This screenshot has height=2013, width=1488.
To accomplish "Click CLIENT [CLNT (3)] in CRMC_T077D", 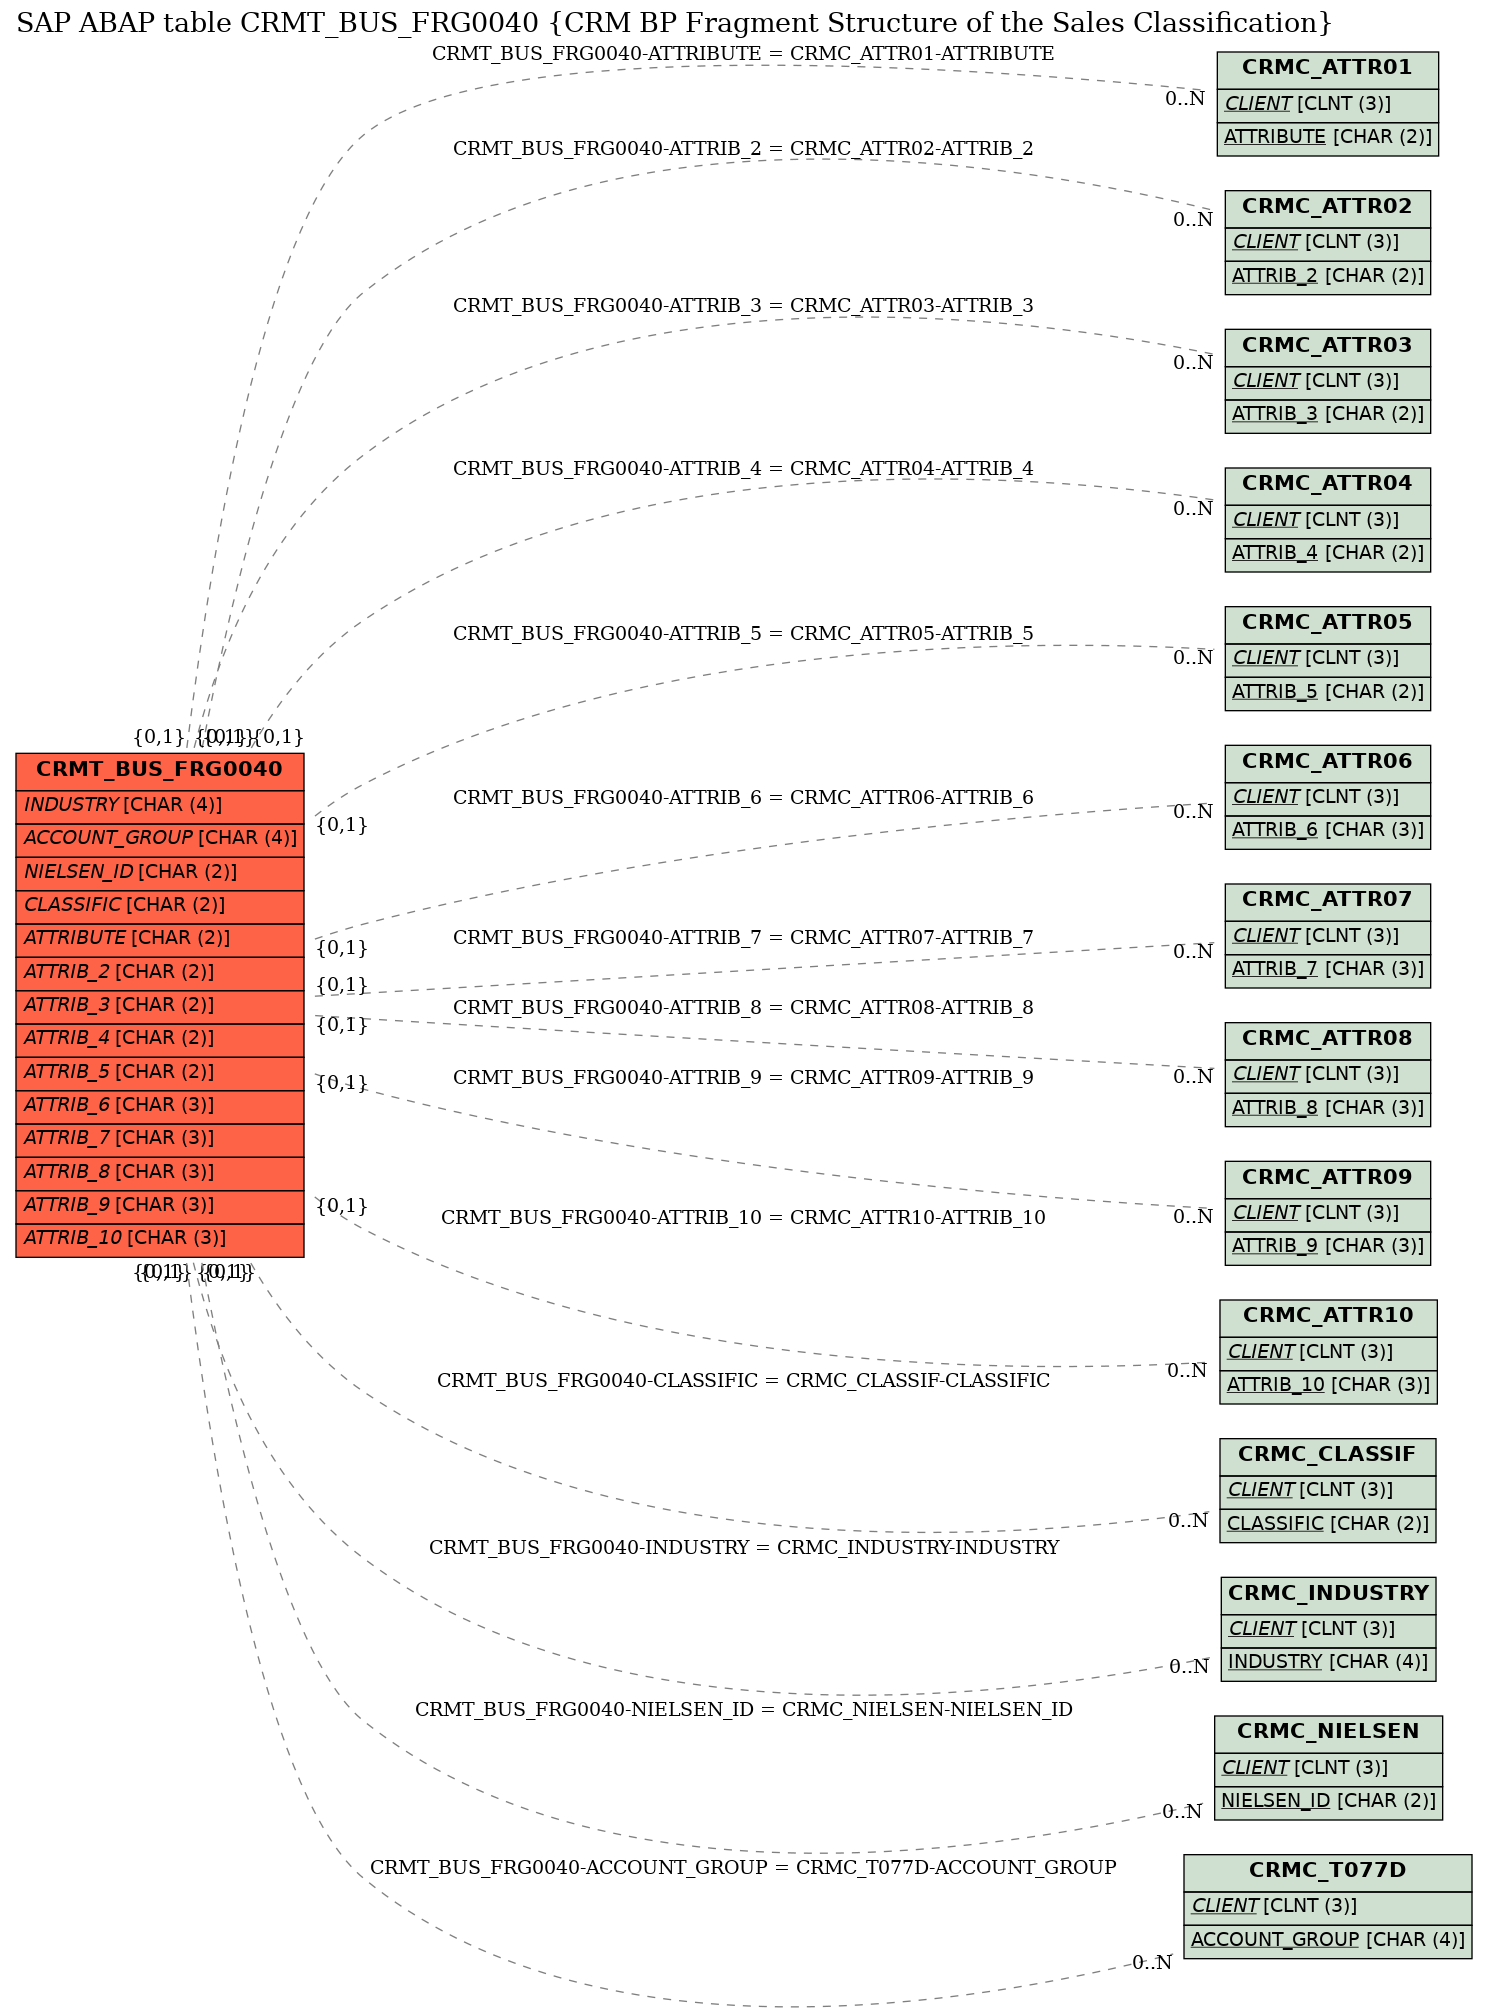I will pyautogui.click(x=1327, y=1907).
